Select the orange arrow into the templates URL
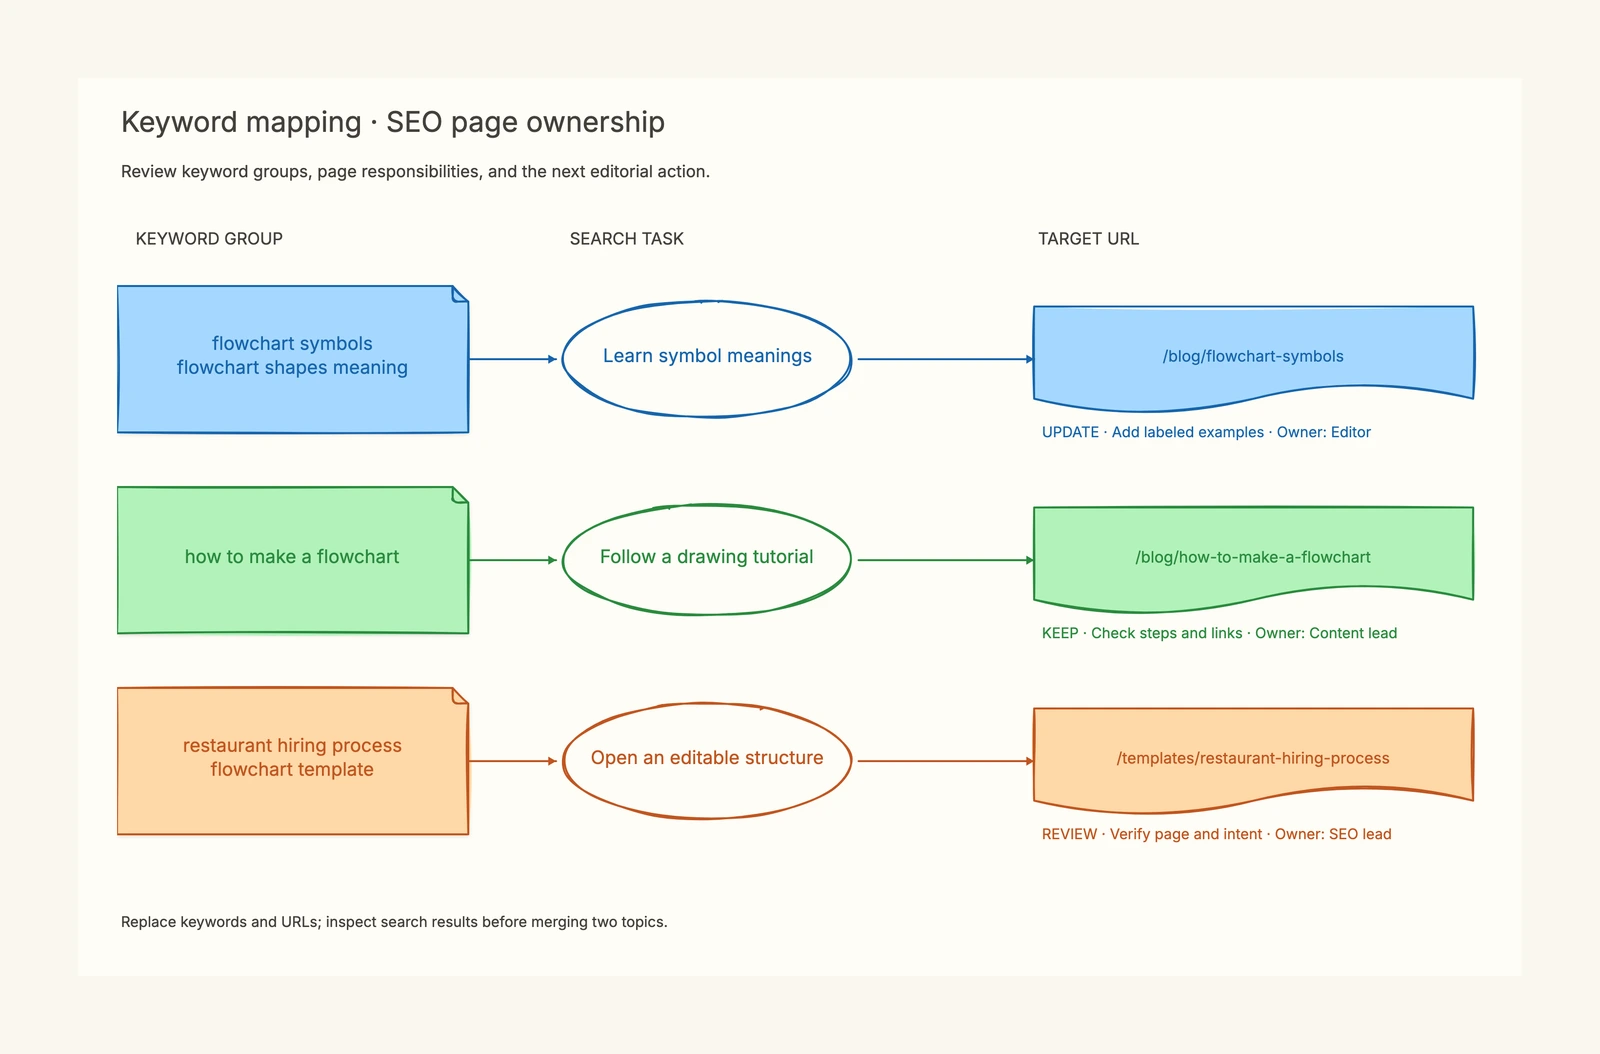 (x=946, y=761)
